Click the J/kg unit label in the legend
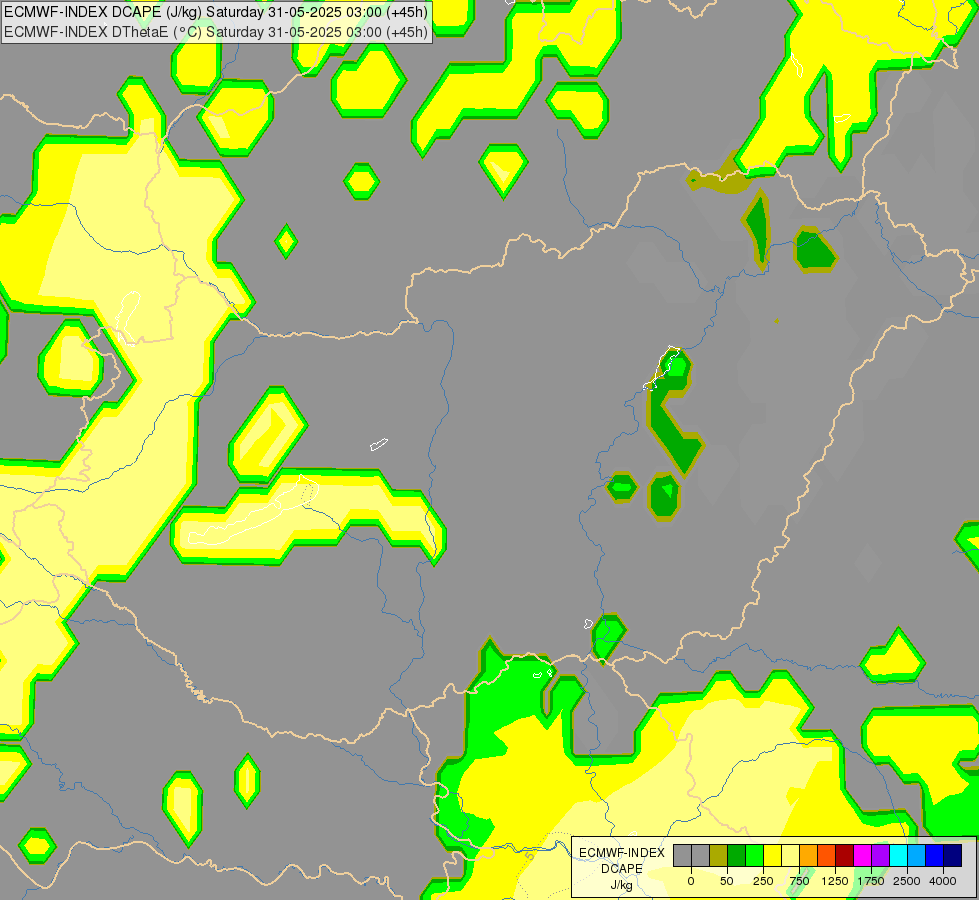The image size is (979, 900). click(621, 885)
